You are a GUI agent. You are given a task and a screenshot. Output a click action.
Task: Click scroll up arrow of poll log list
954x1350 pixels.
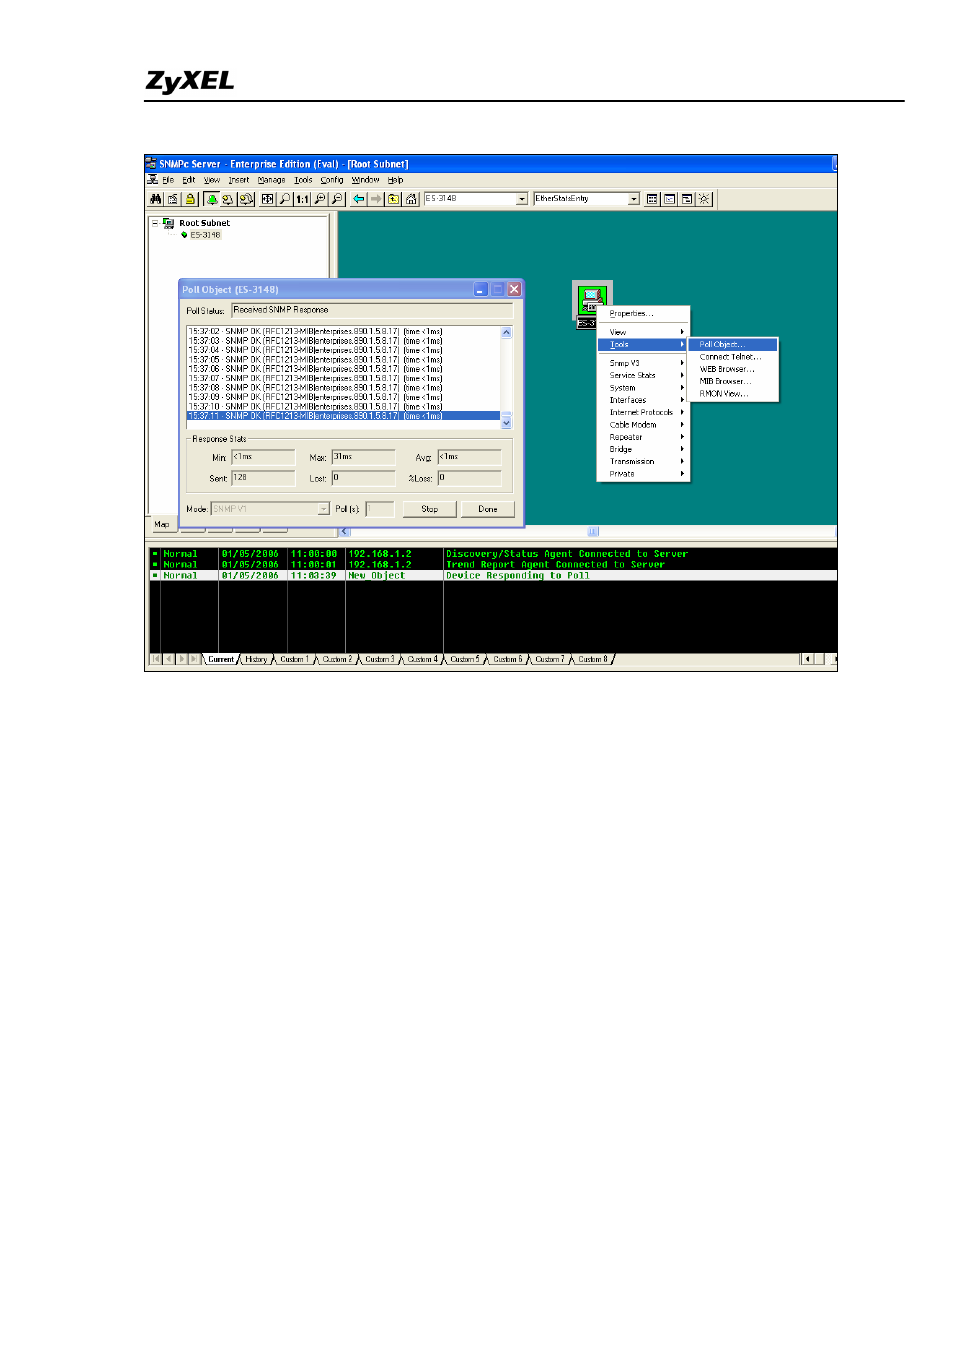(506, 332)
